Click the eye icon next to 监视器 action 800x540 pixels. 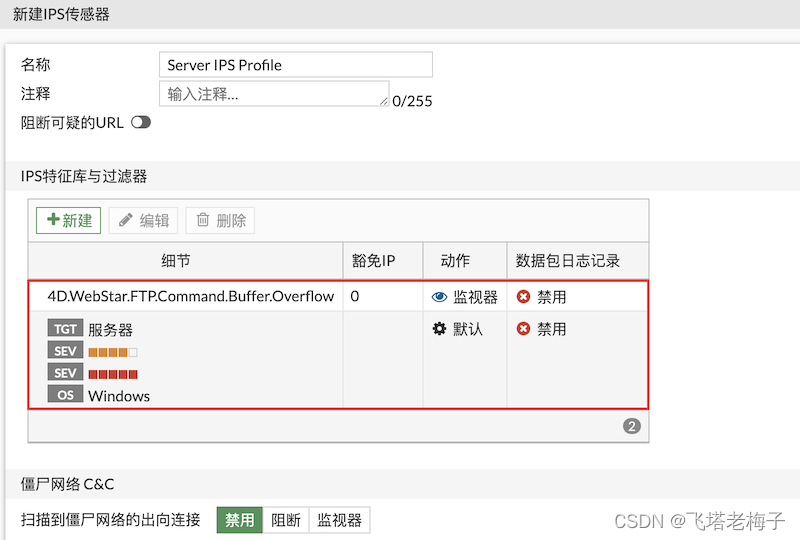tap(439, 297)
